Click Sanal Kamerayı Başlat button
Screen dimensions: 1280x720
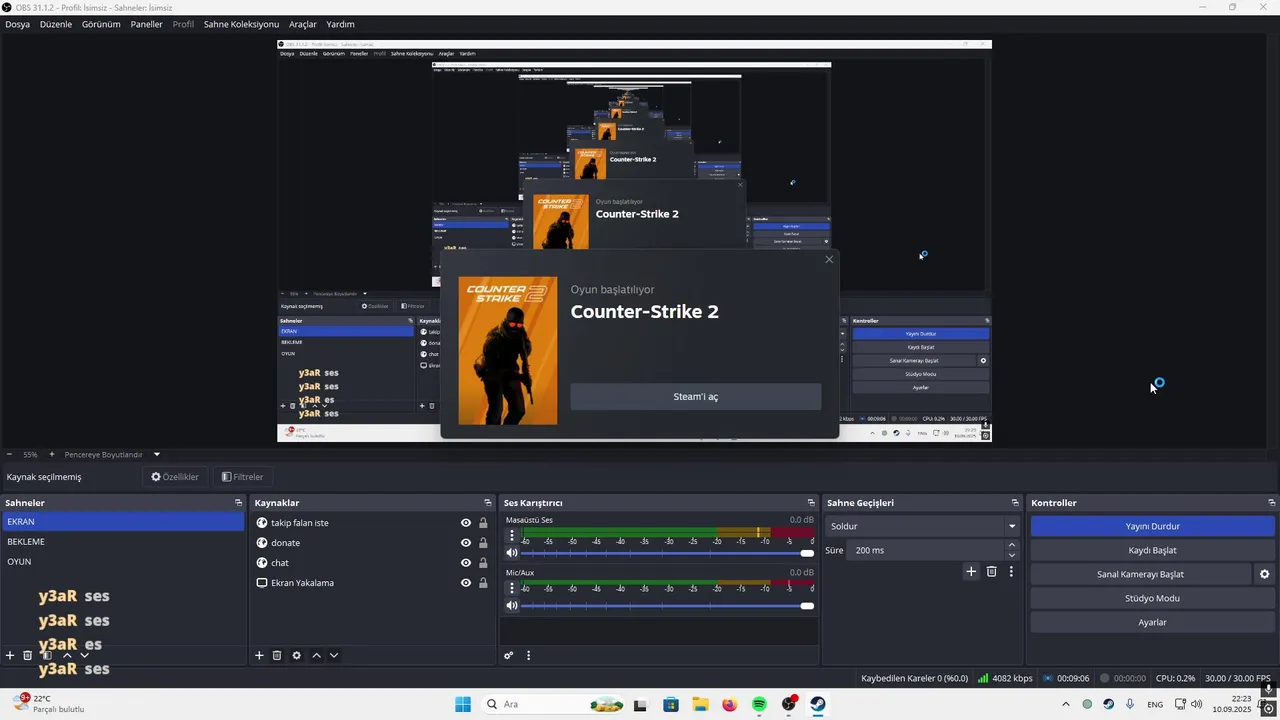click(x=1140, y=574)
